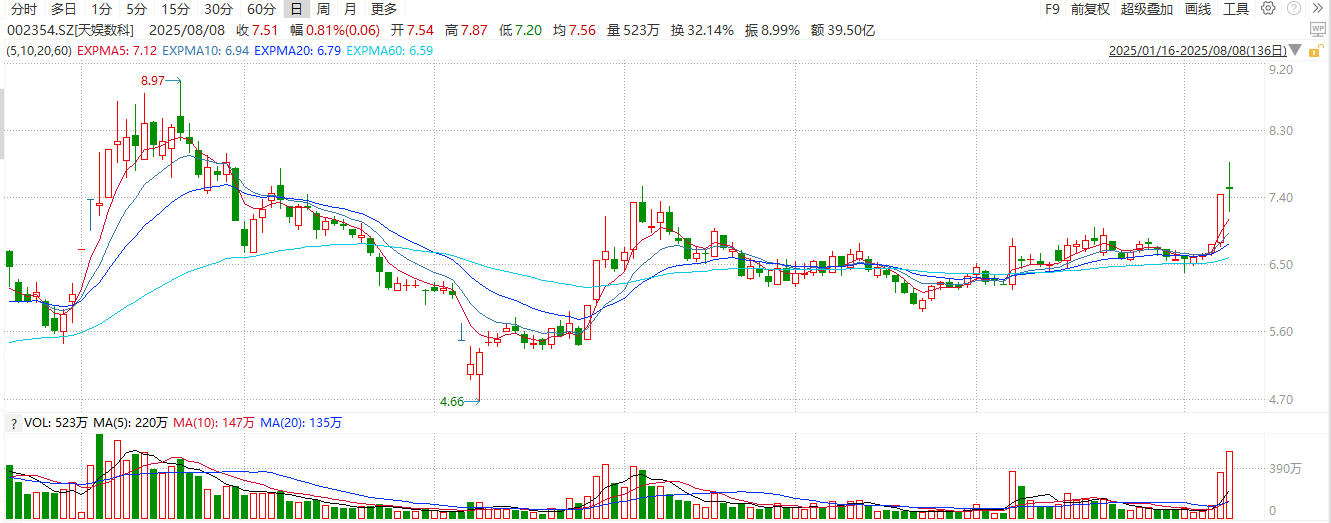Select the 30分 period tab

[x=217, y=9]
